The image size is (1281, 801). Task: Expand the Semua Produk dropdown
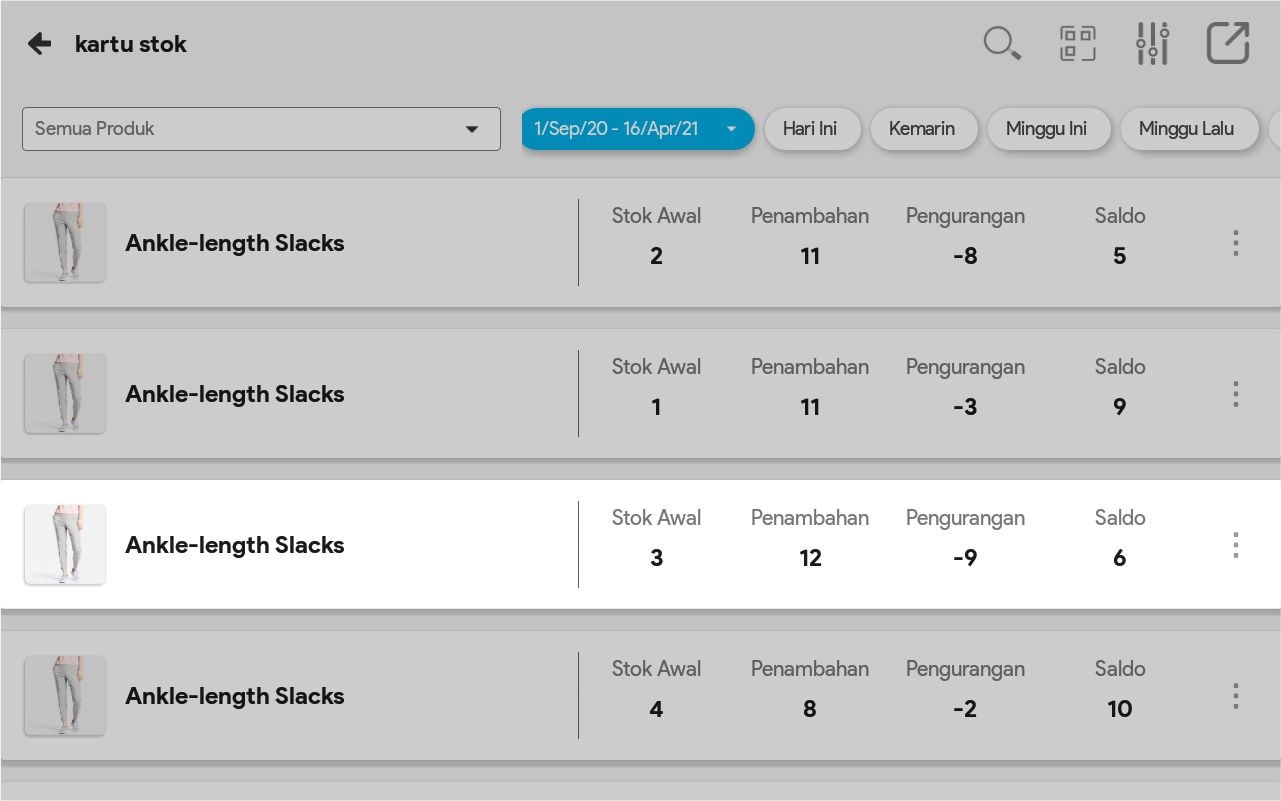261,129
